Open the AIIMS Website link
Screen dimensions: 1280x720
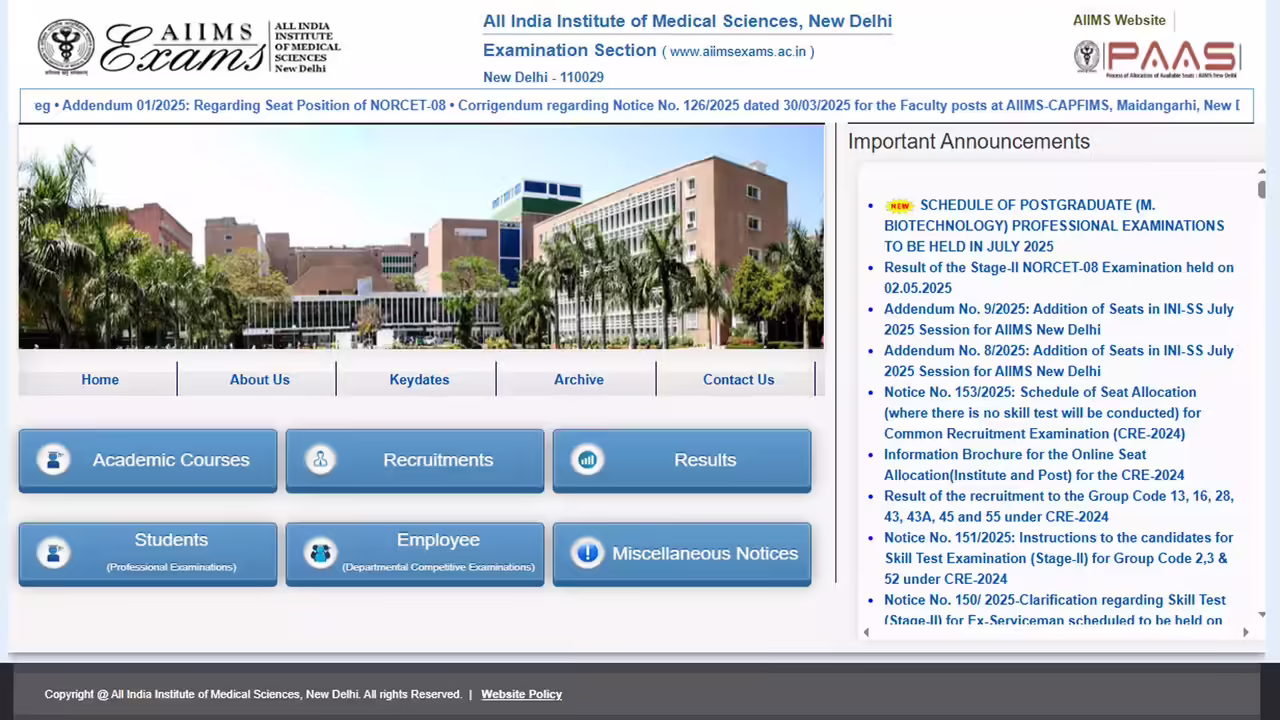click(1119, 20)
